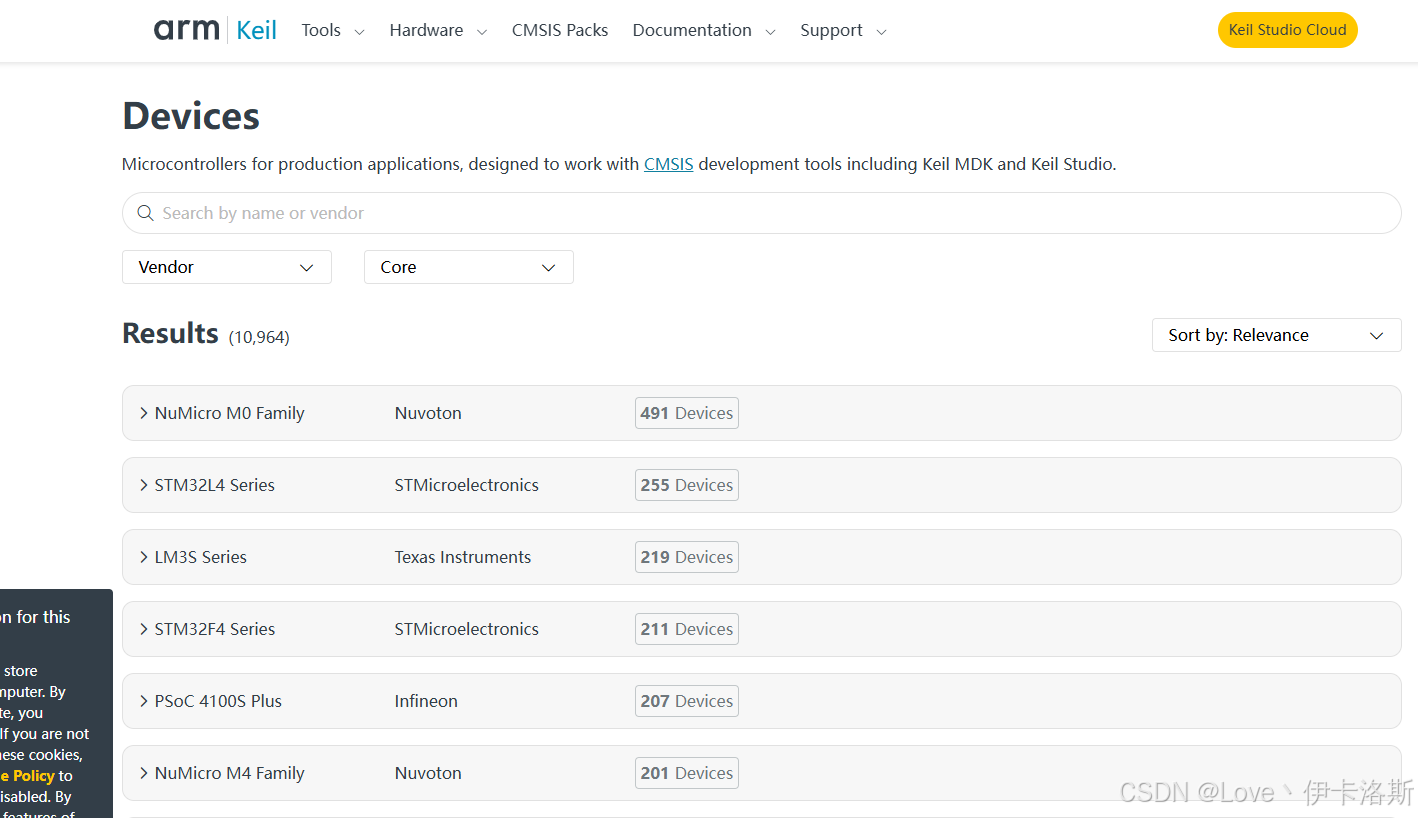Click STMicroelectronics in the STM32F4 row
This screenshot has width=1418, height=818.
click(x=467, y=629)
